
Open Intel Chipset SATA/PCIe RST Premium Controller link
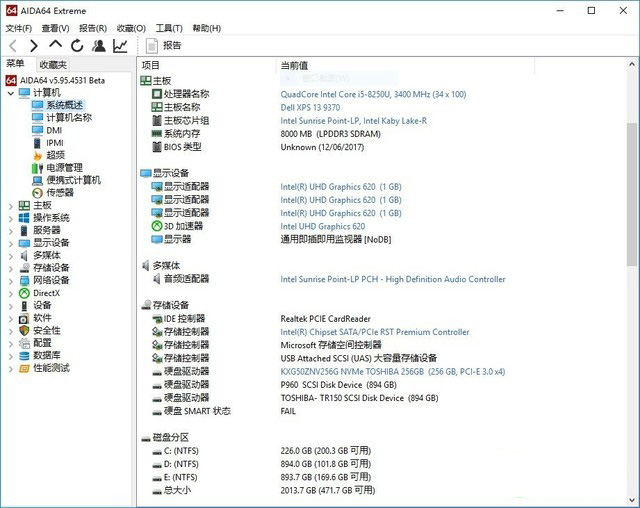pyautogui.click(x=375, y=332)
